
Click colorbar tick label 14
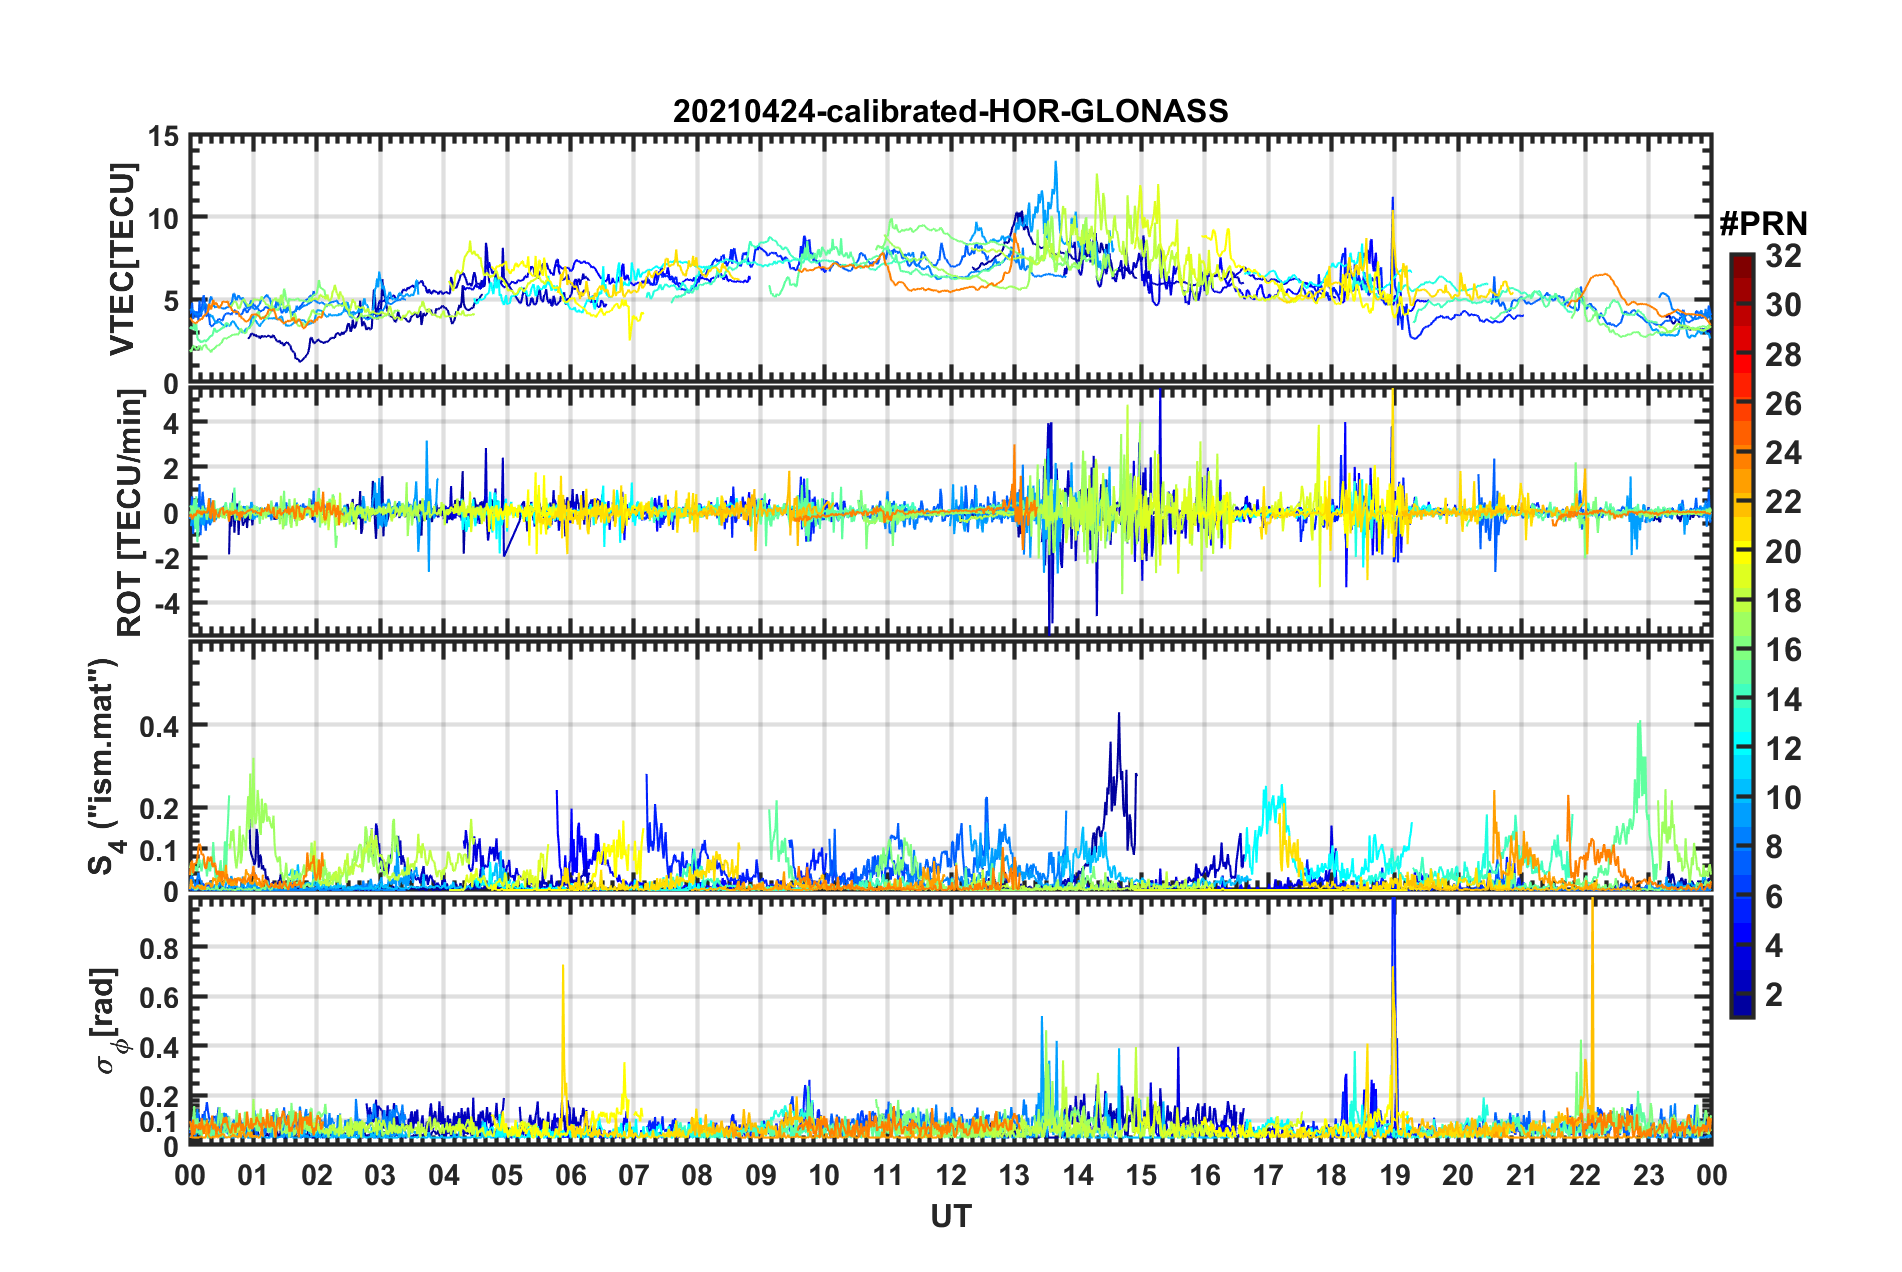1783,699
